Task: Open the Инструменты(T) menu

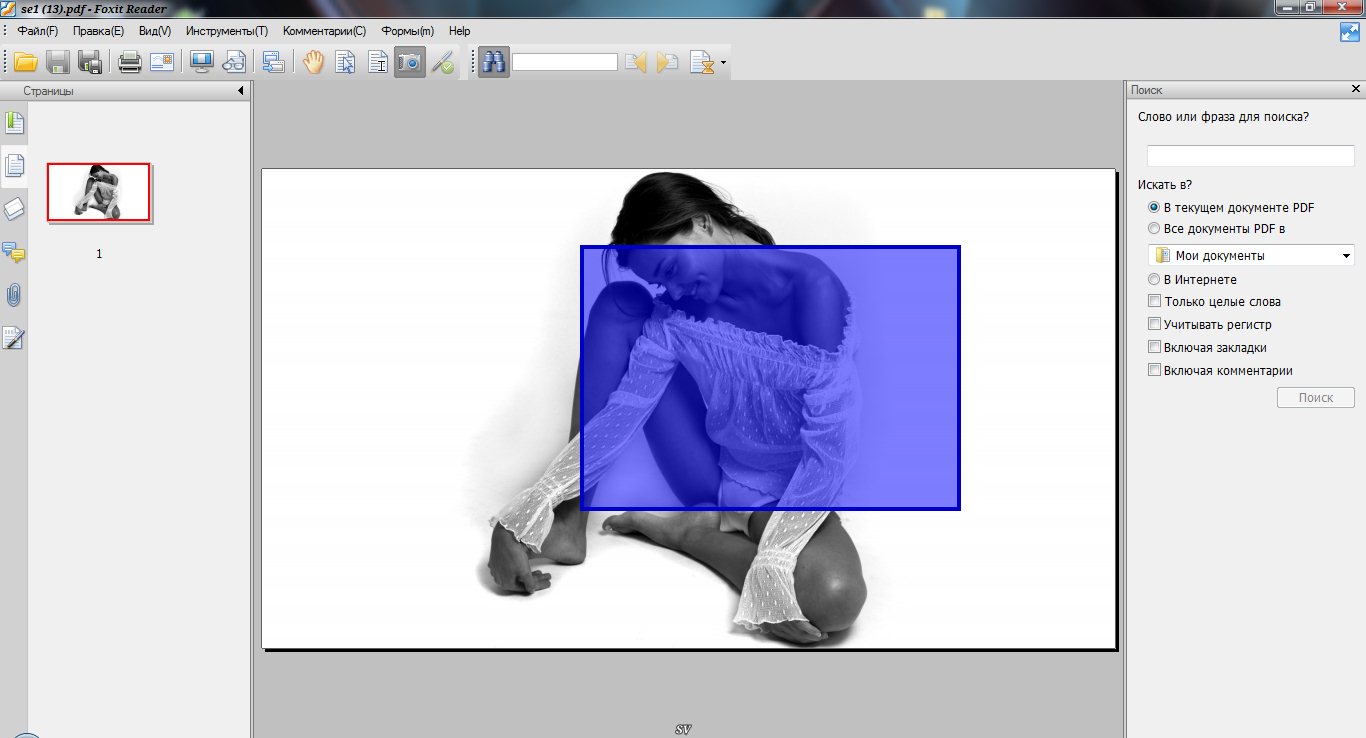Action: [x=227, y=31]
